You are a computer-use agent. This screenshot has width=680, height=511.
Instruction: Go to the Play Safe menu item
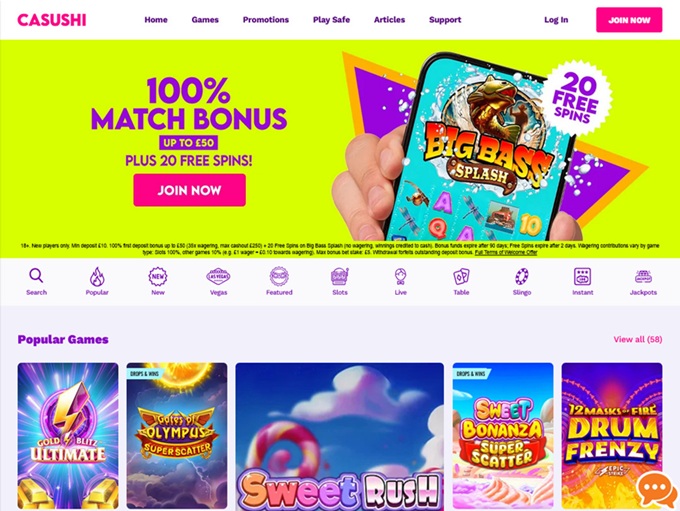[x=331, y=20]
